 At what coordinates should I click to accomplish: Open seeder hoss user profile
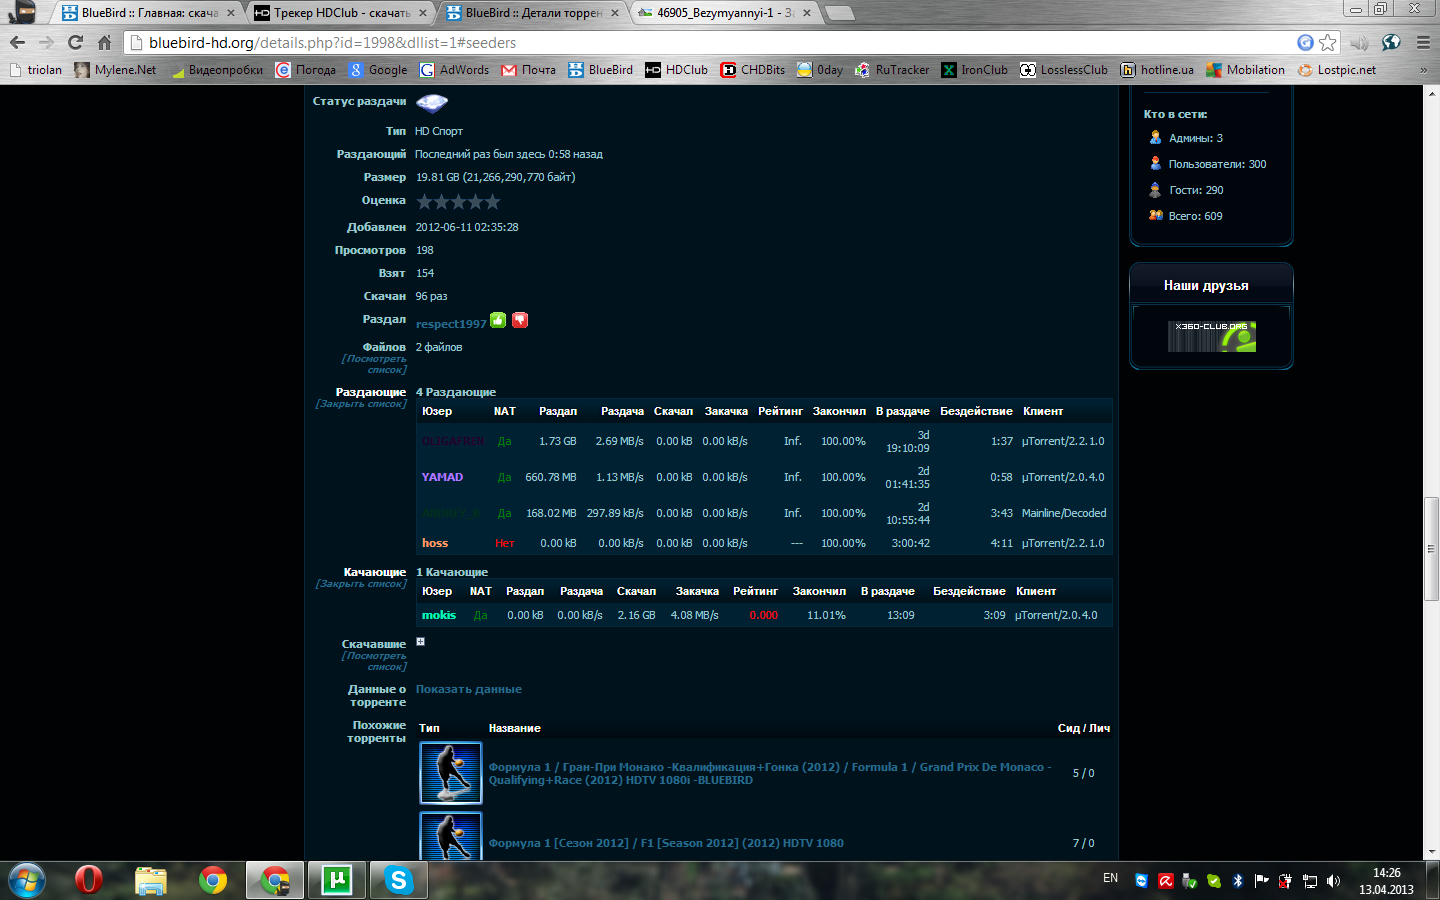(435, 543)
